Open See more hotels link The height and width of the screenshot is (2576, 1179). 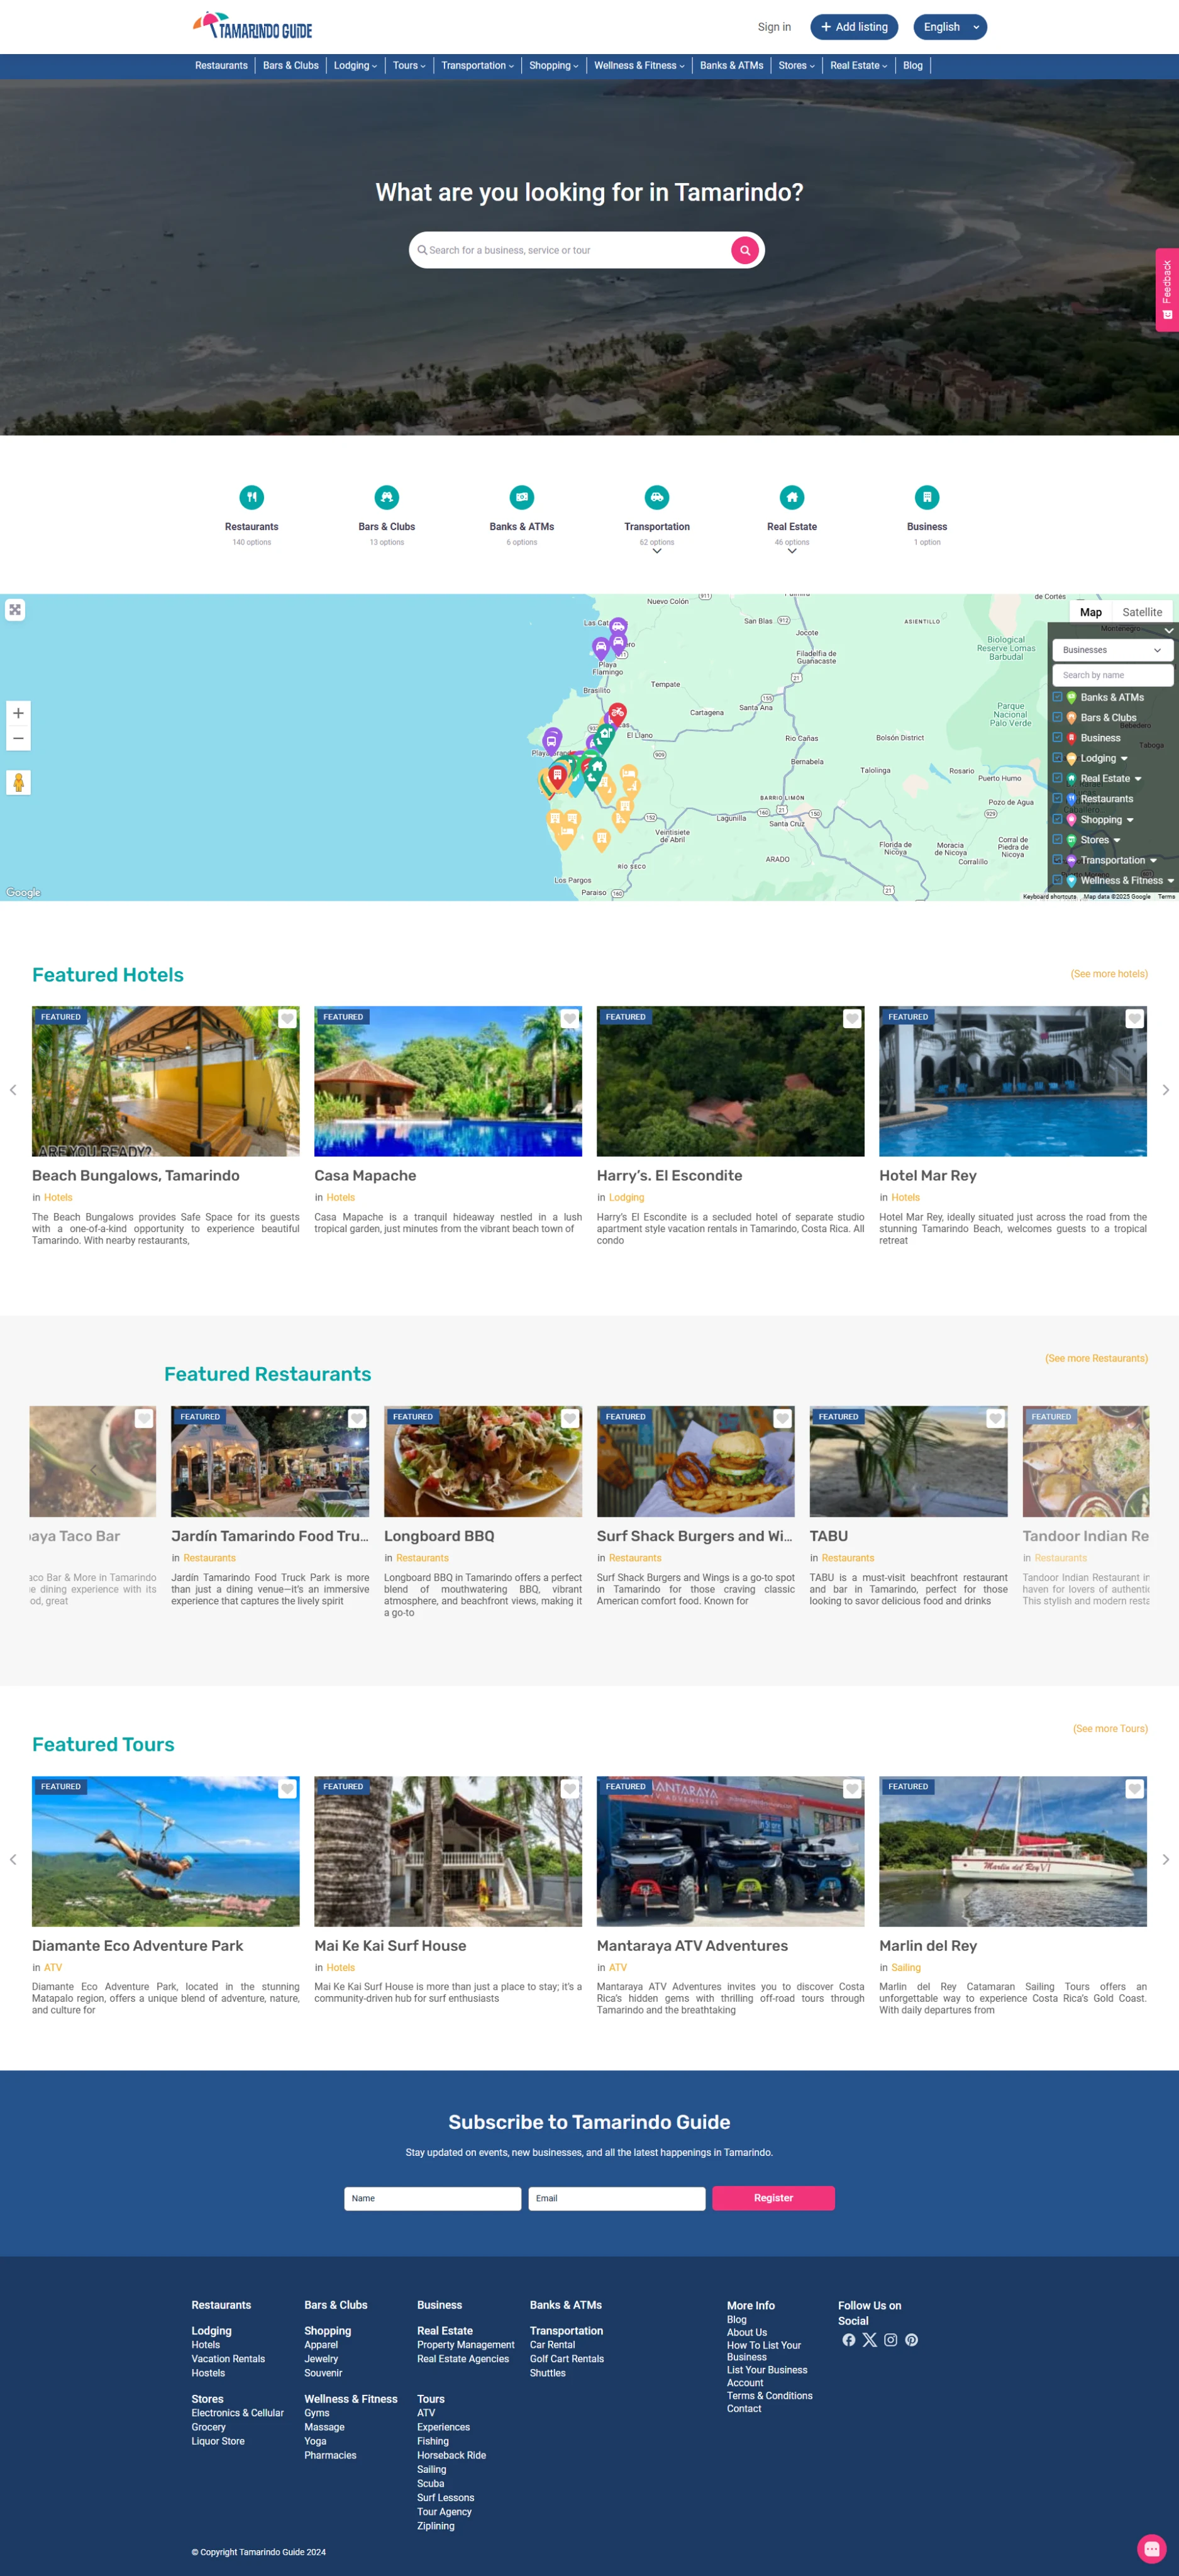pyautogui.click(x=1109, y=973)
